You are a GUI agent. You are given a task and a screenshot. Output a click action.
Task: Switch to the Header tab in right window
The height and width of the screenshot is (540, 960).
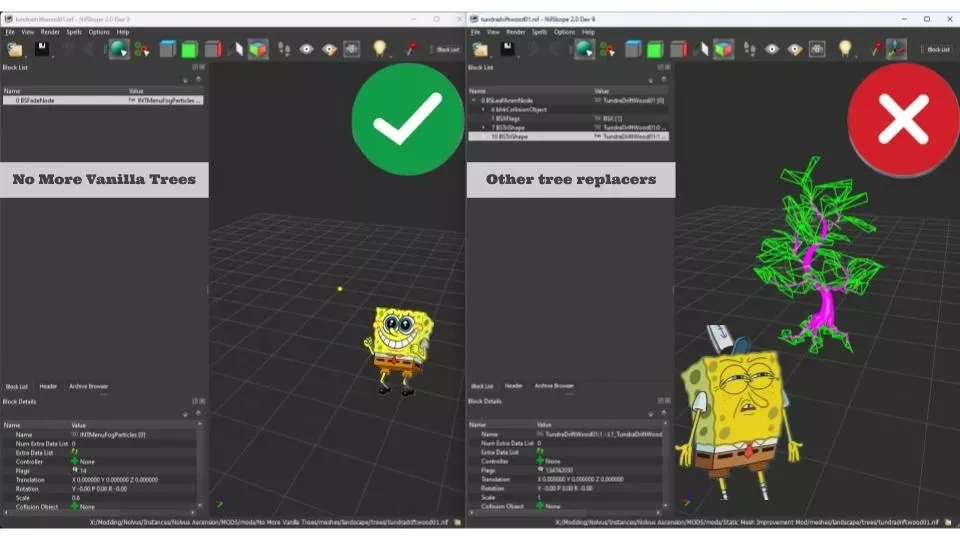(514, 386)
